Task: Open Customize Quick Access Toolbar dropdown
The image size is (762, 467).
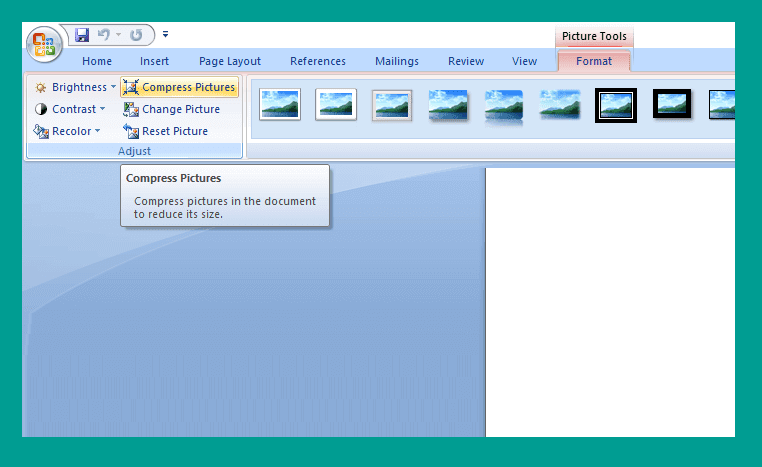Action: pos(165,34)
